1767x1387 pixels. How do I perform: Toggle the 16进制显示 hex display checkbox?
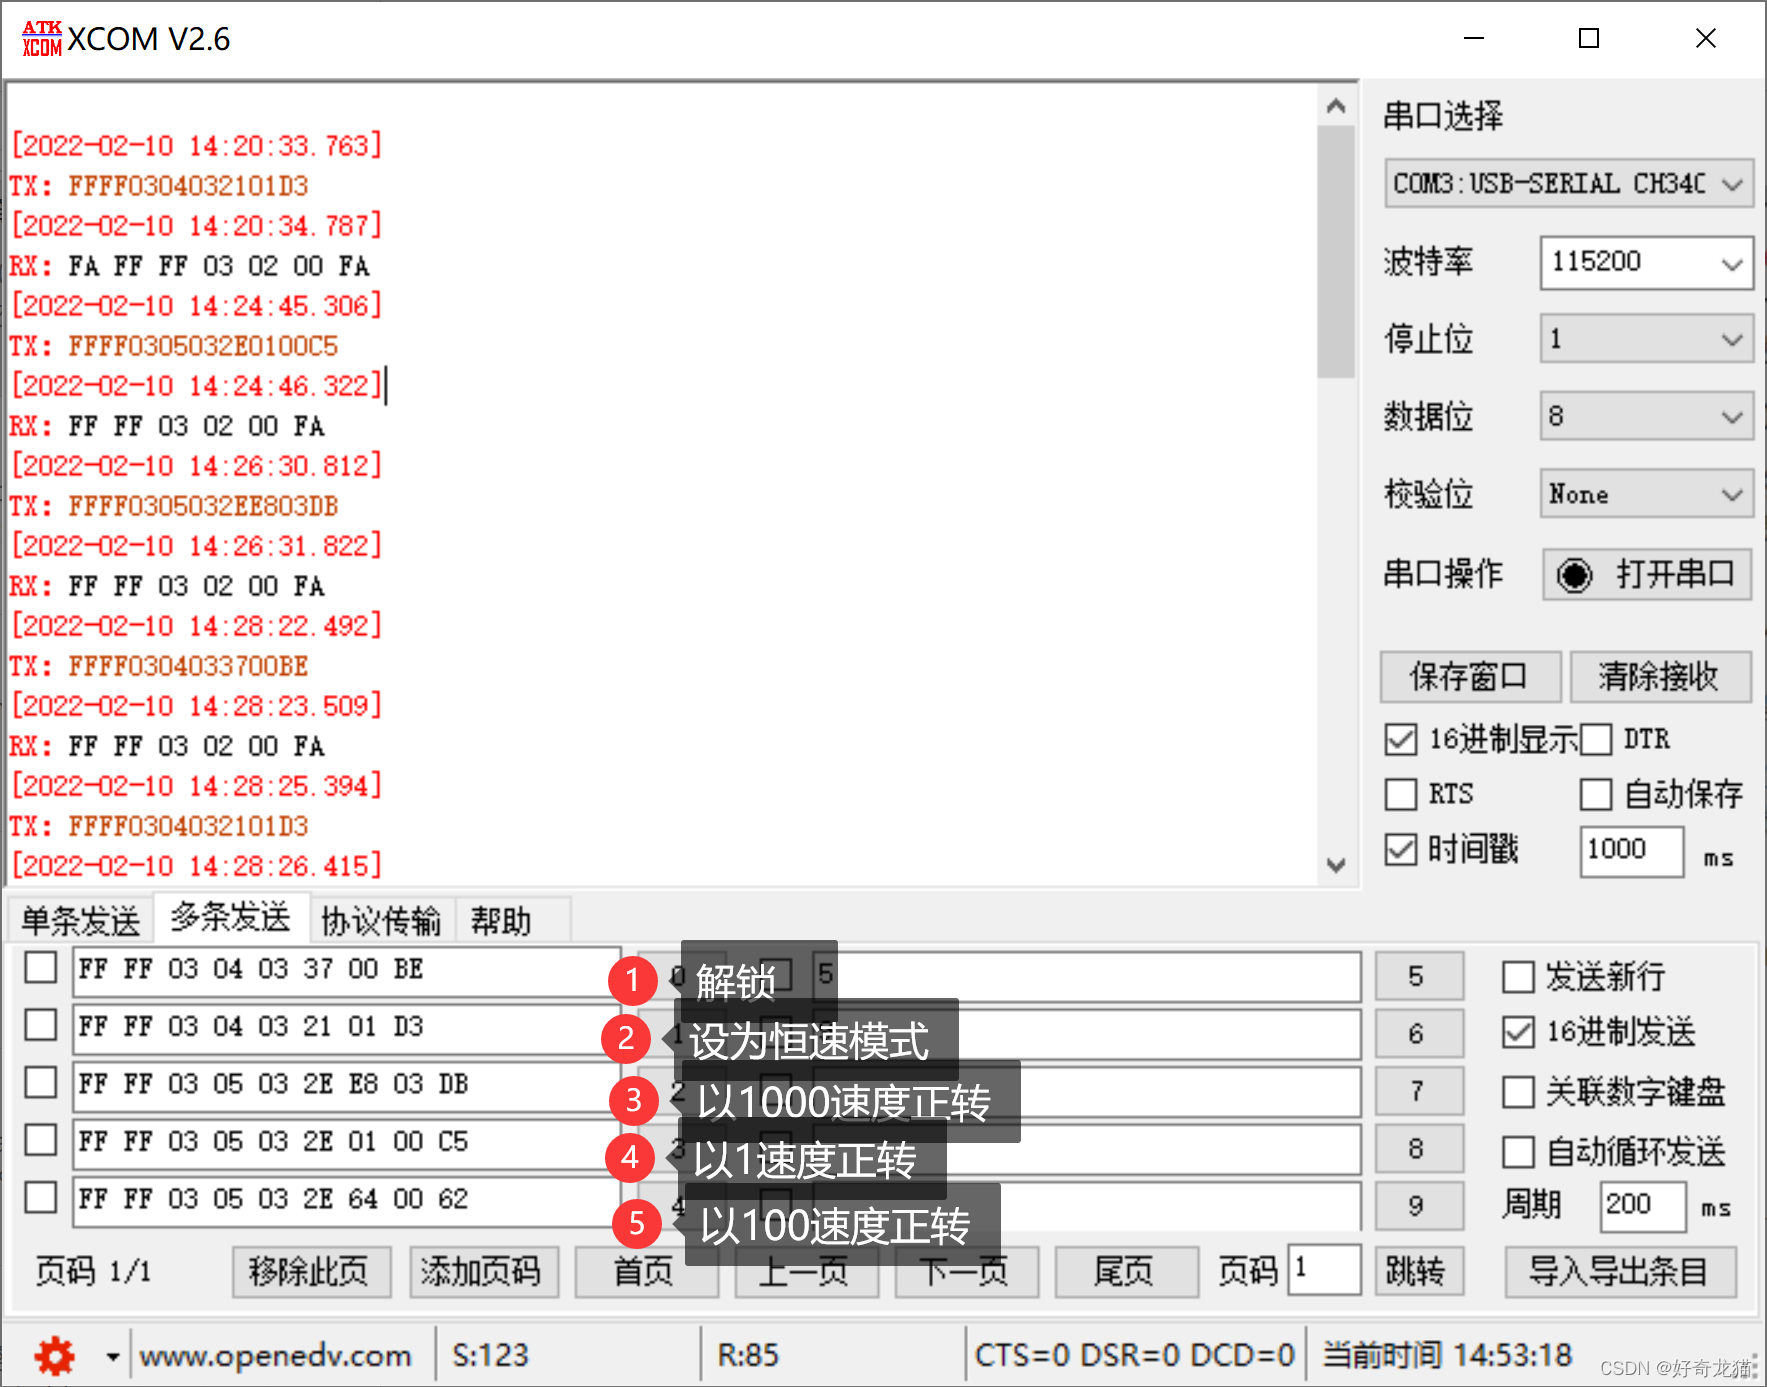1401,740
